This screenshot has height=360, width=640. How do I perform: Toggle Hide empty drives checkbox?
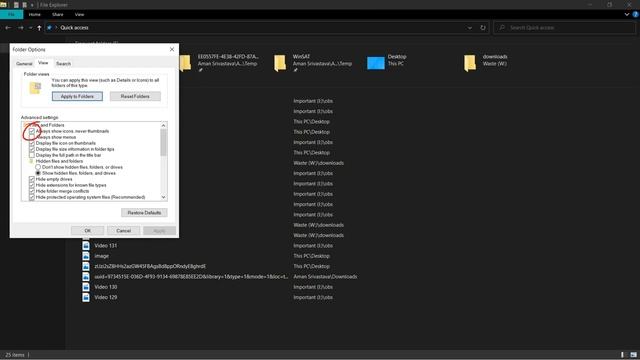point(32,179)
